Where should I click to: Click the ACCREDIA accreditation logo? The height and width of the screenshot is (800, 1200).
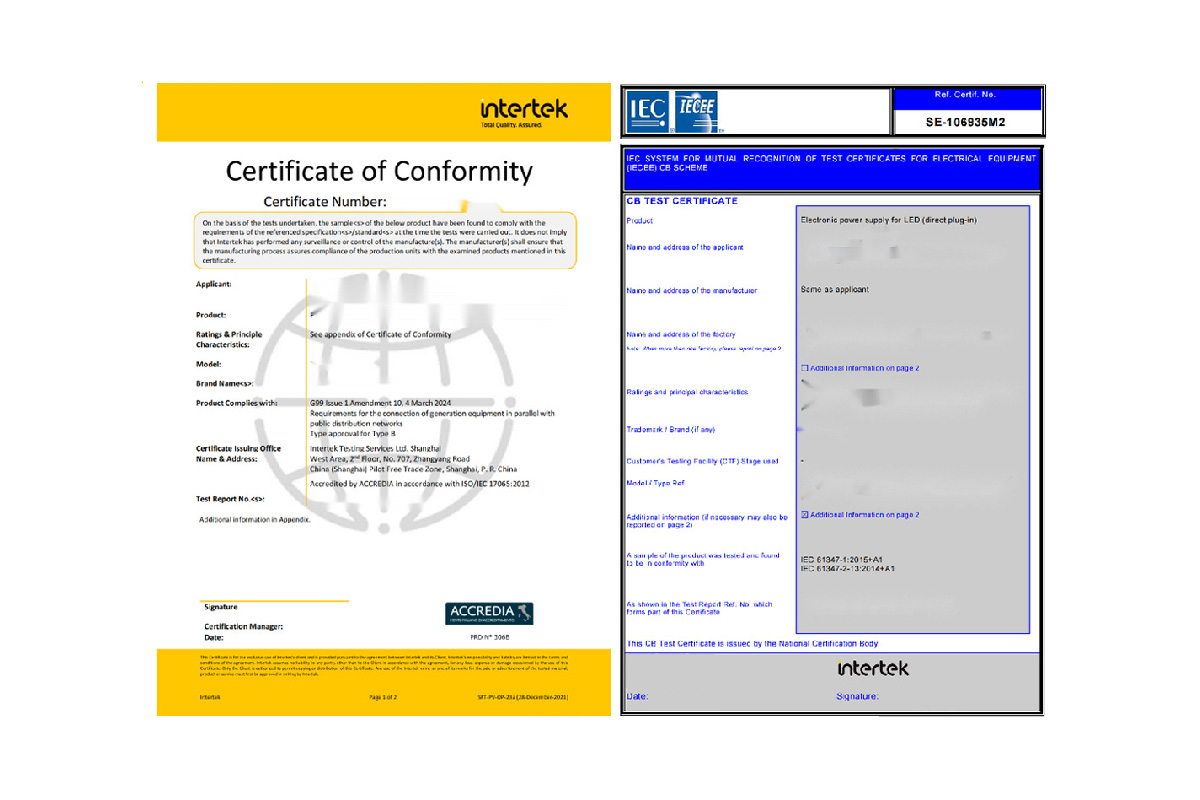pos(488,614)
